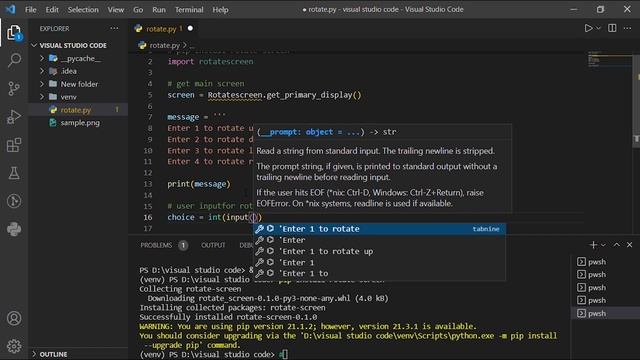
Task: Select the first pwsh terminal in list
Action: 605,262
